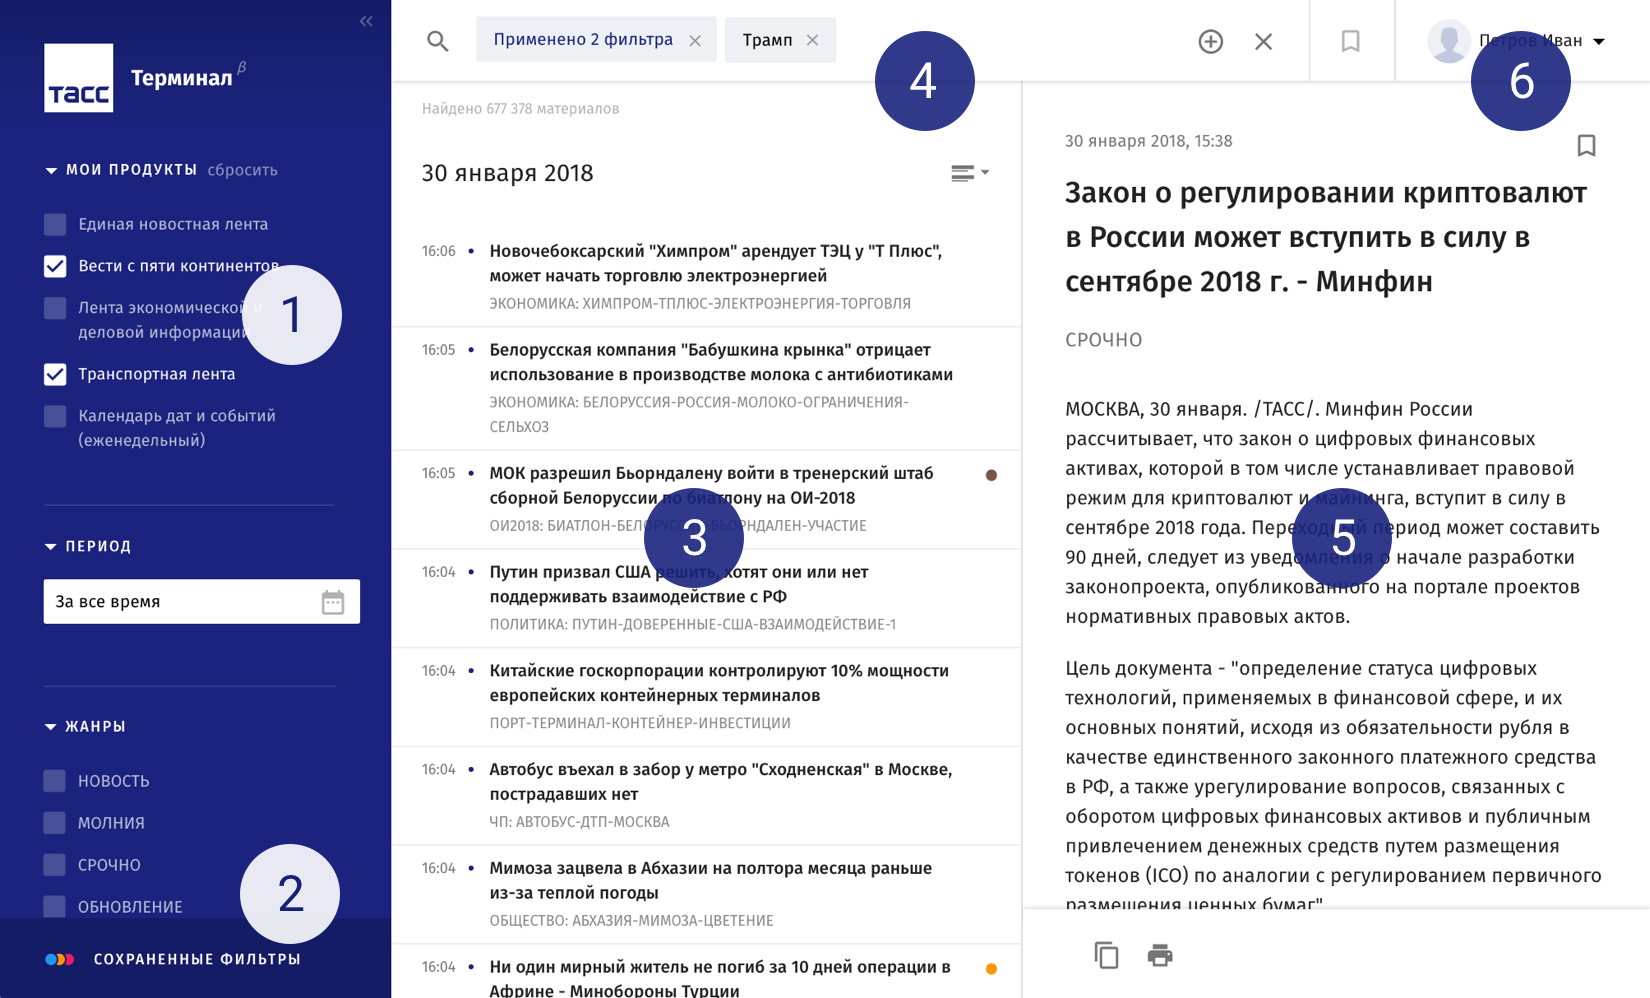
Task: Click 'Найдено 677 378 материалов' text
Action: (x=520, y=109)
